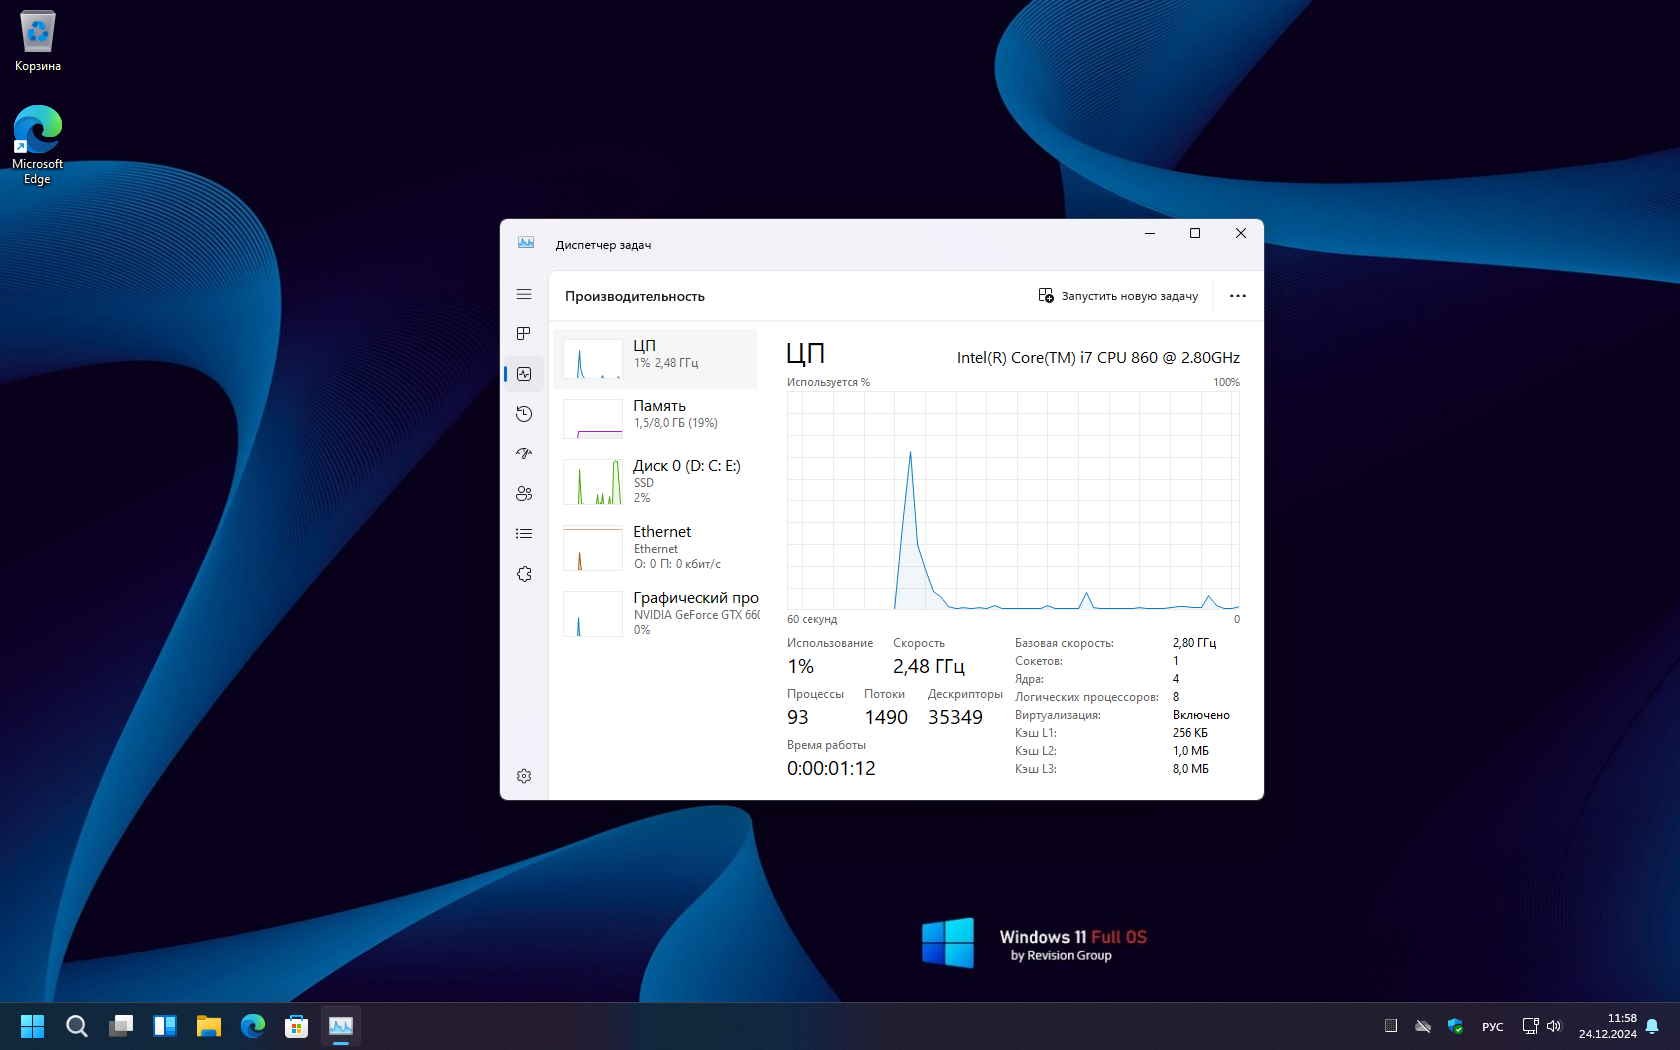The image size is (1680, 1050).
Task: Select the Performance page icon
Action: [524, 374]
